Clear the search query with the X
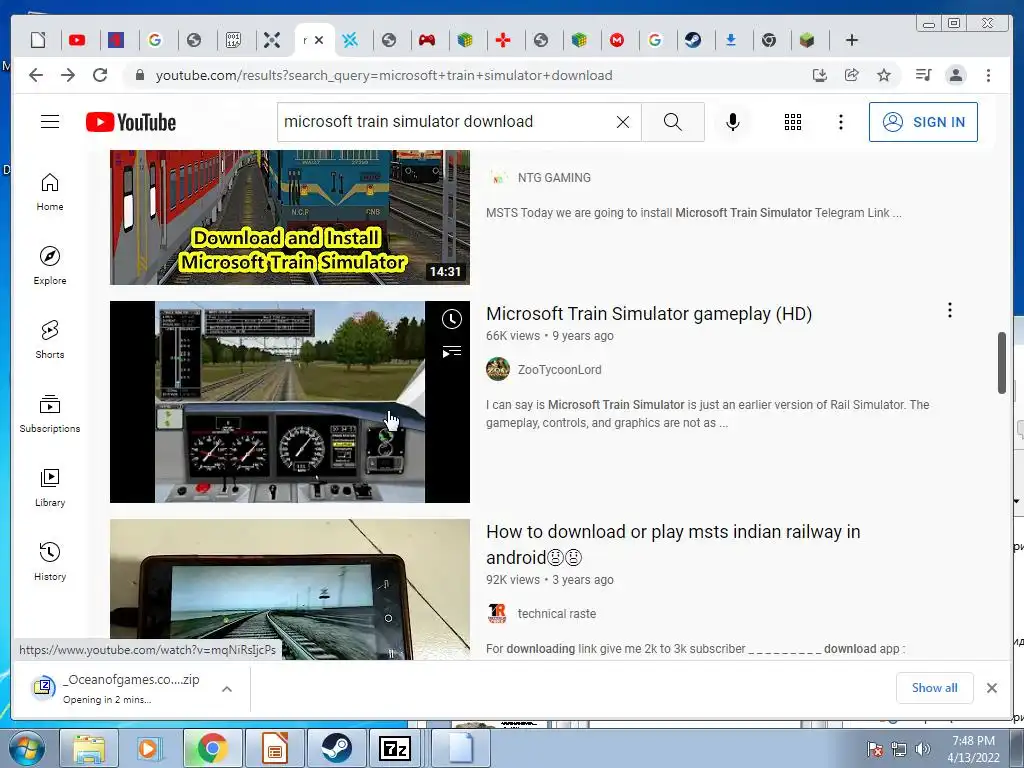 (x=623, y=122)
